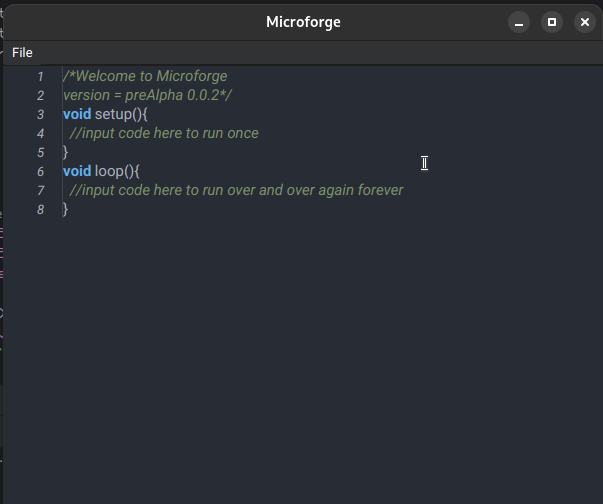Select line number 2 in the gutter
This screenshot has width=603, height=504.
pos(40,95)
